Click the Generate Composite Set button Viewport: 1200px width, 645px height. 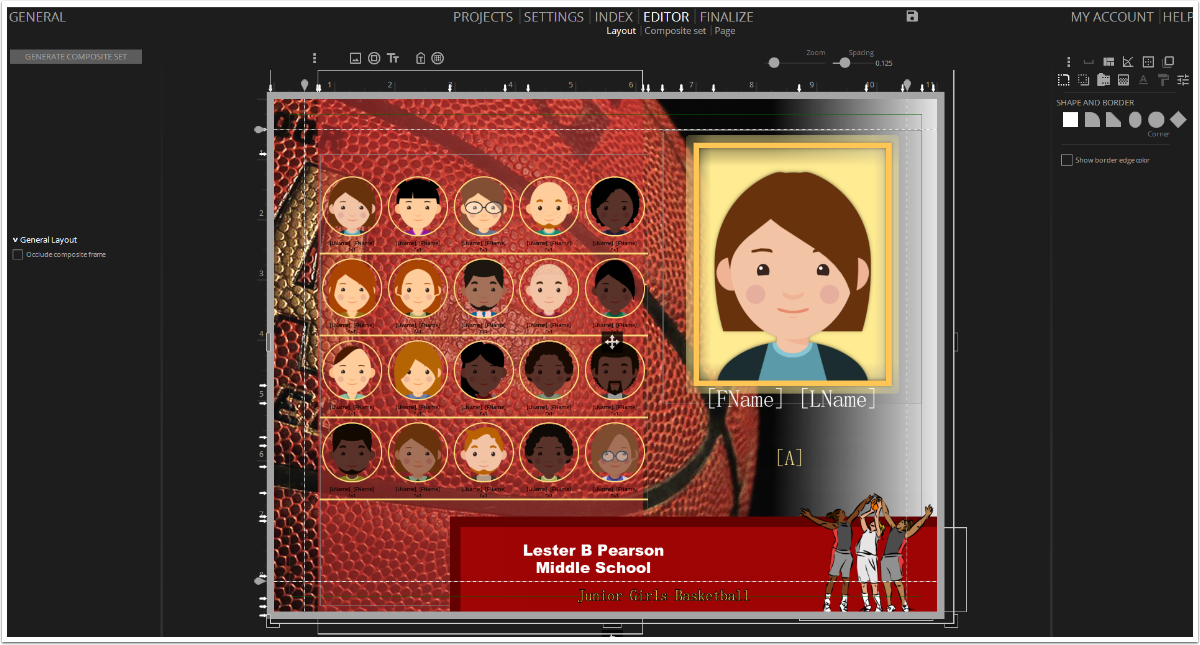click(x=76, y=57)
